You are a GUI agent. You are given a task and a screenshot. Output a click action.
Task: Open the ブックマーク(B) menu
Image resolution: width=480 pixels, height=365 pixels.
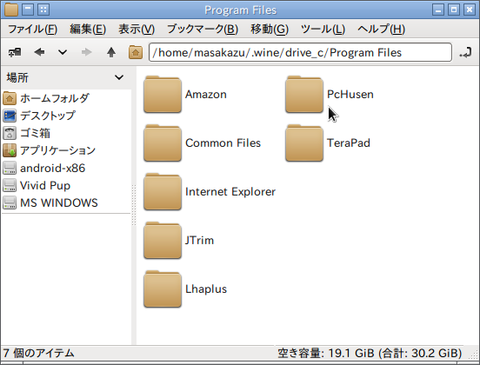pos(203,29)
